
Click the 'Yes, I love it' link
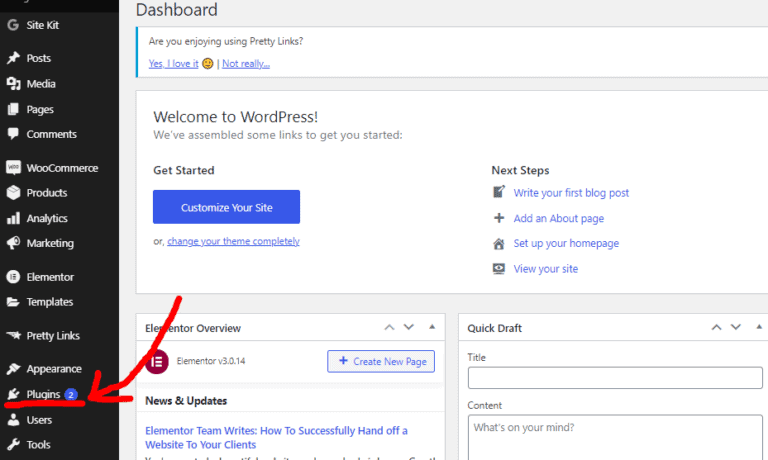pyautogui.click(x=173, y=64)
